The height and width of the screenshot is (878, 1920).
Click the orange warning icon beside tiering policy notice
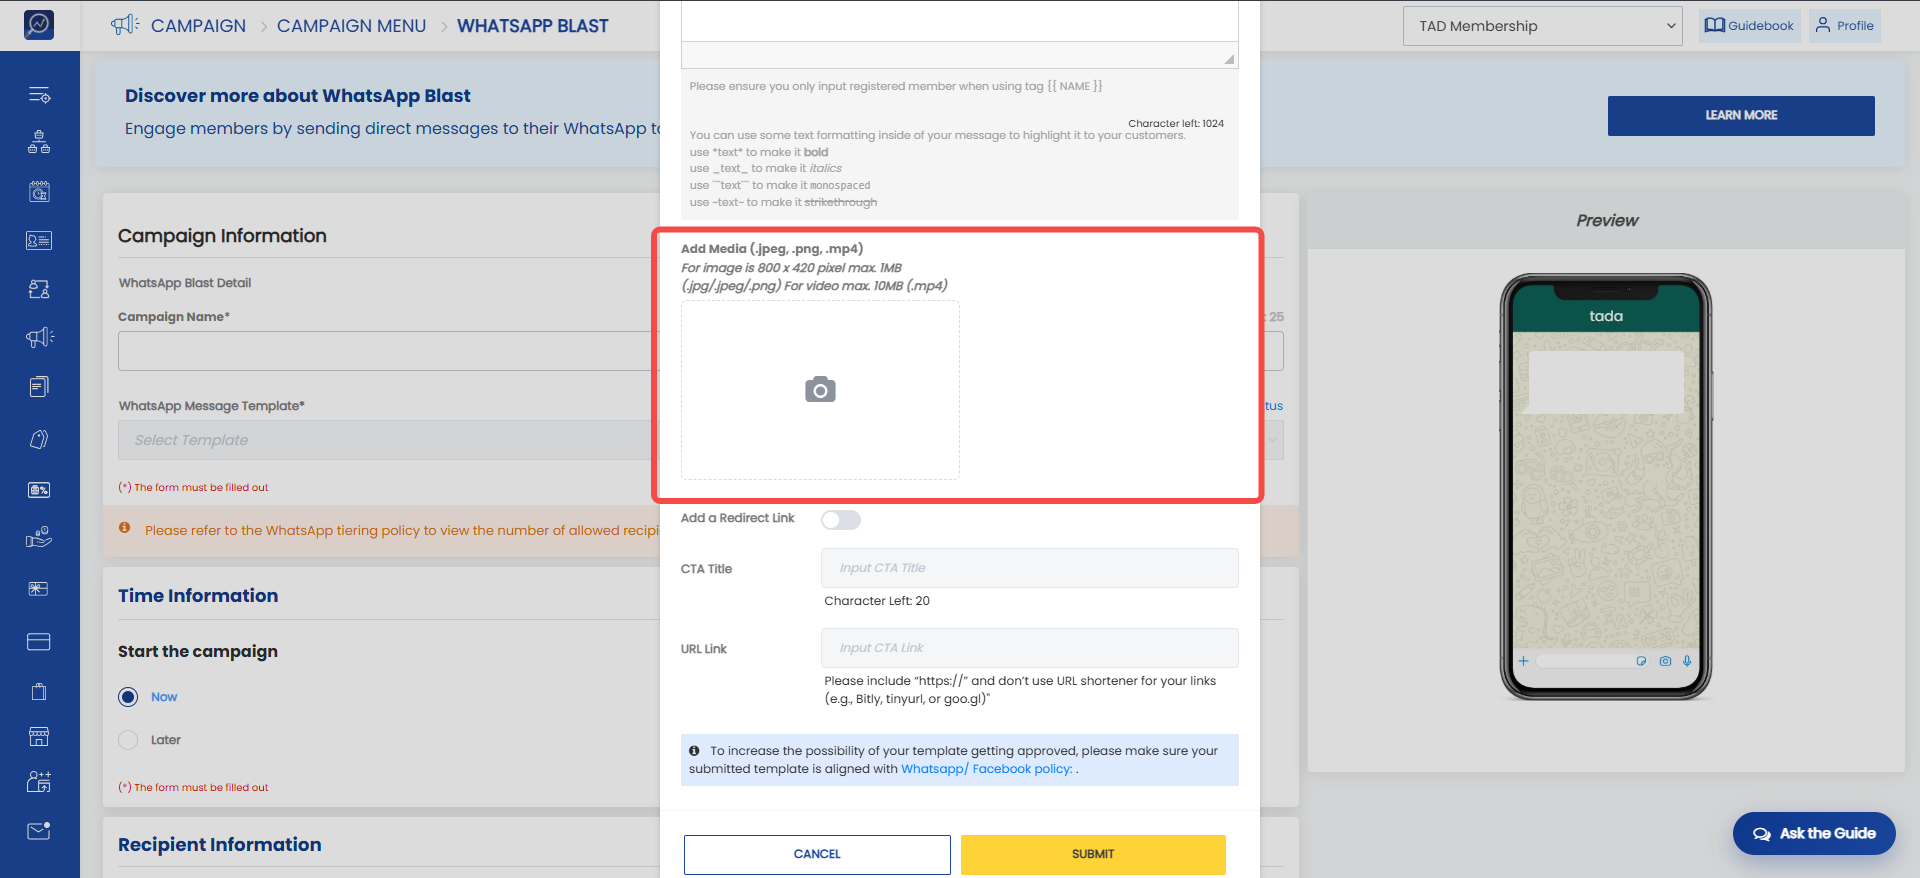[125, 528]
